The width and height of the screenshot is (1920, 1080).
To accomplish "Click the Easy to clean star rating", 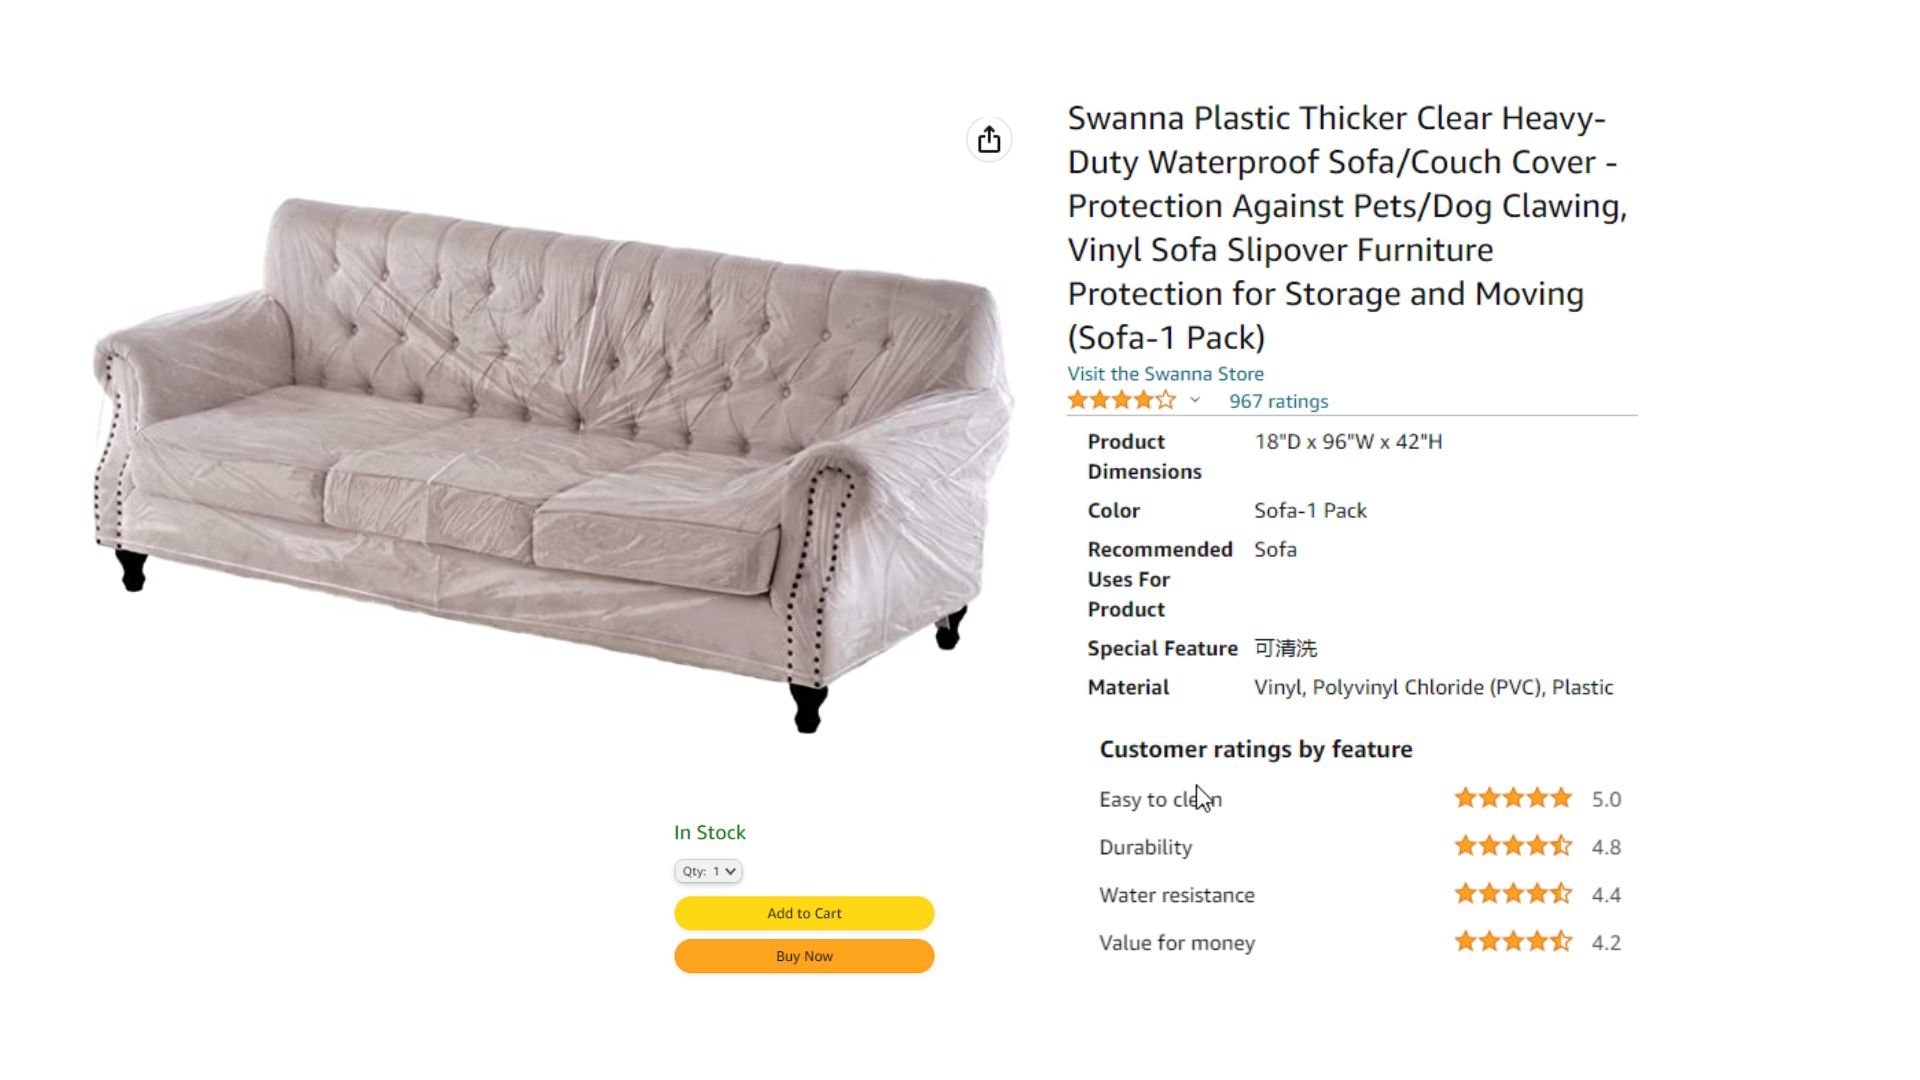I will tap(1513, 798).
